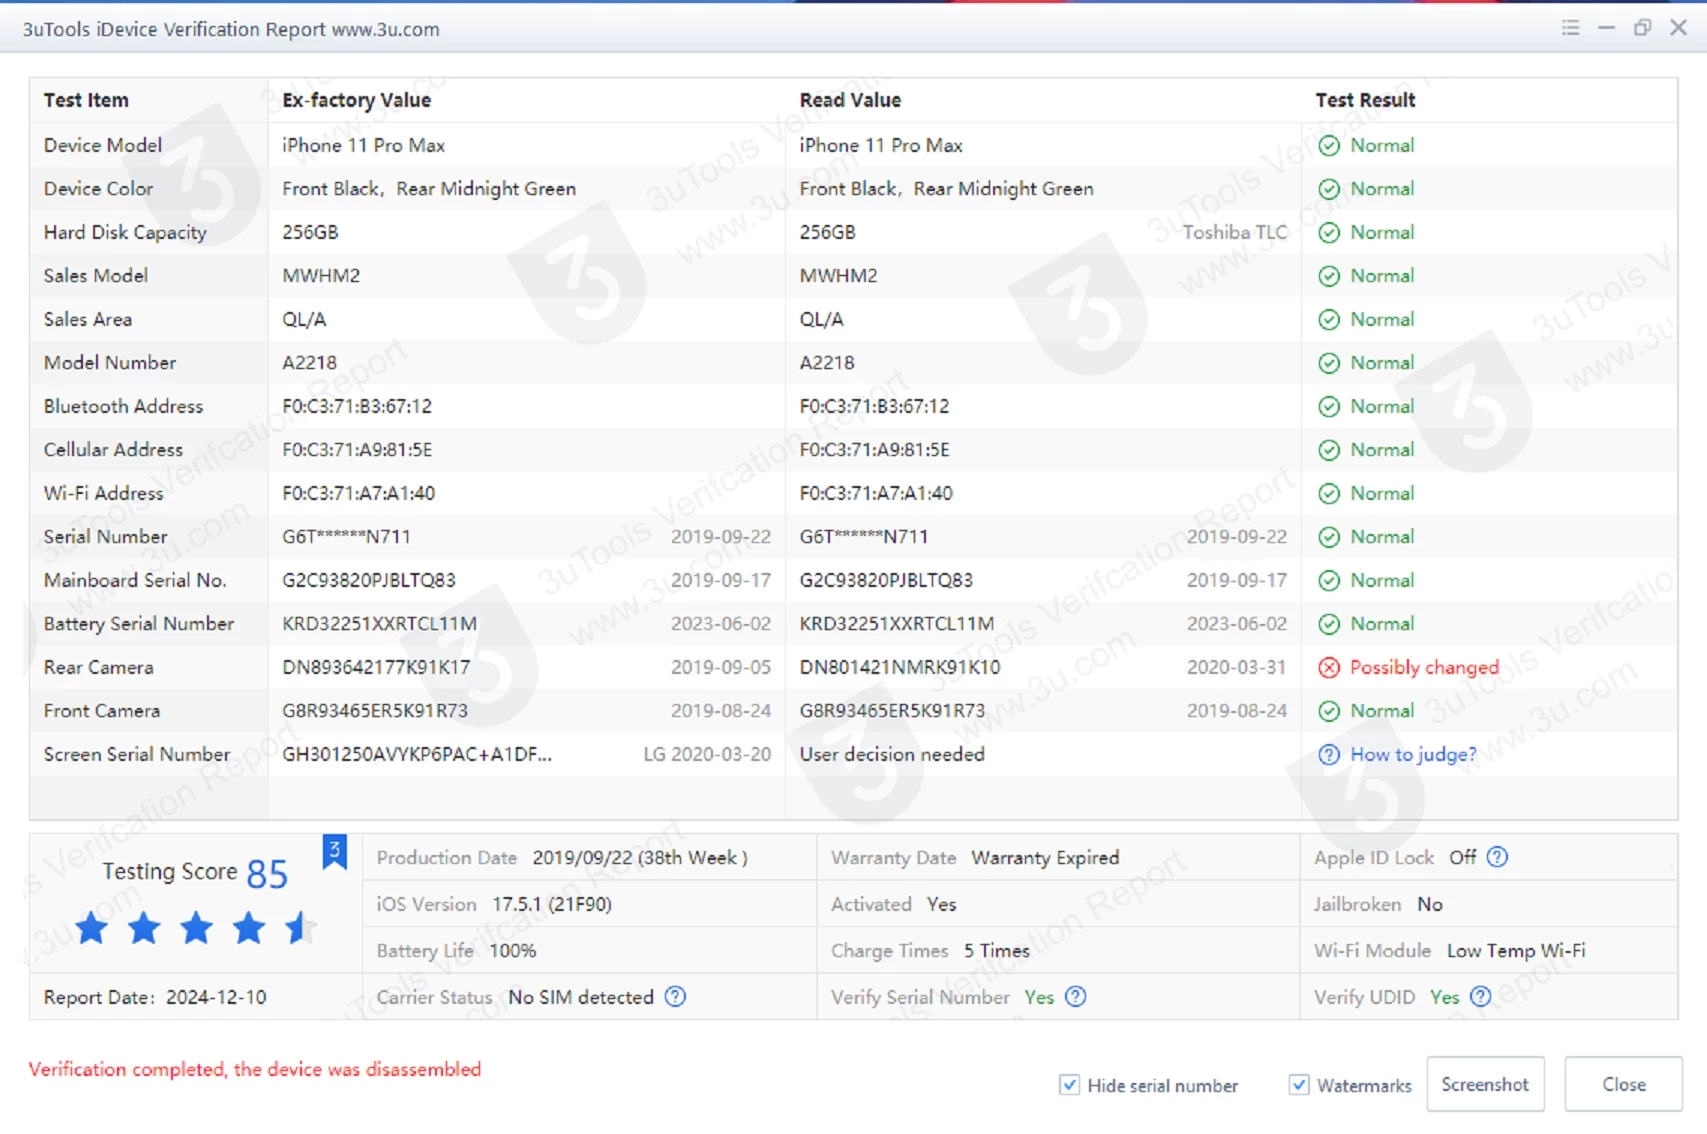Click the first rating star
Image resolution: width=1707 pixels, height=1134 pixels.
click(x=92, y=929)
